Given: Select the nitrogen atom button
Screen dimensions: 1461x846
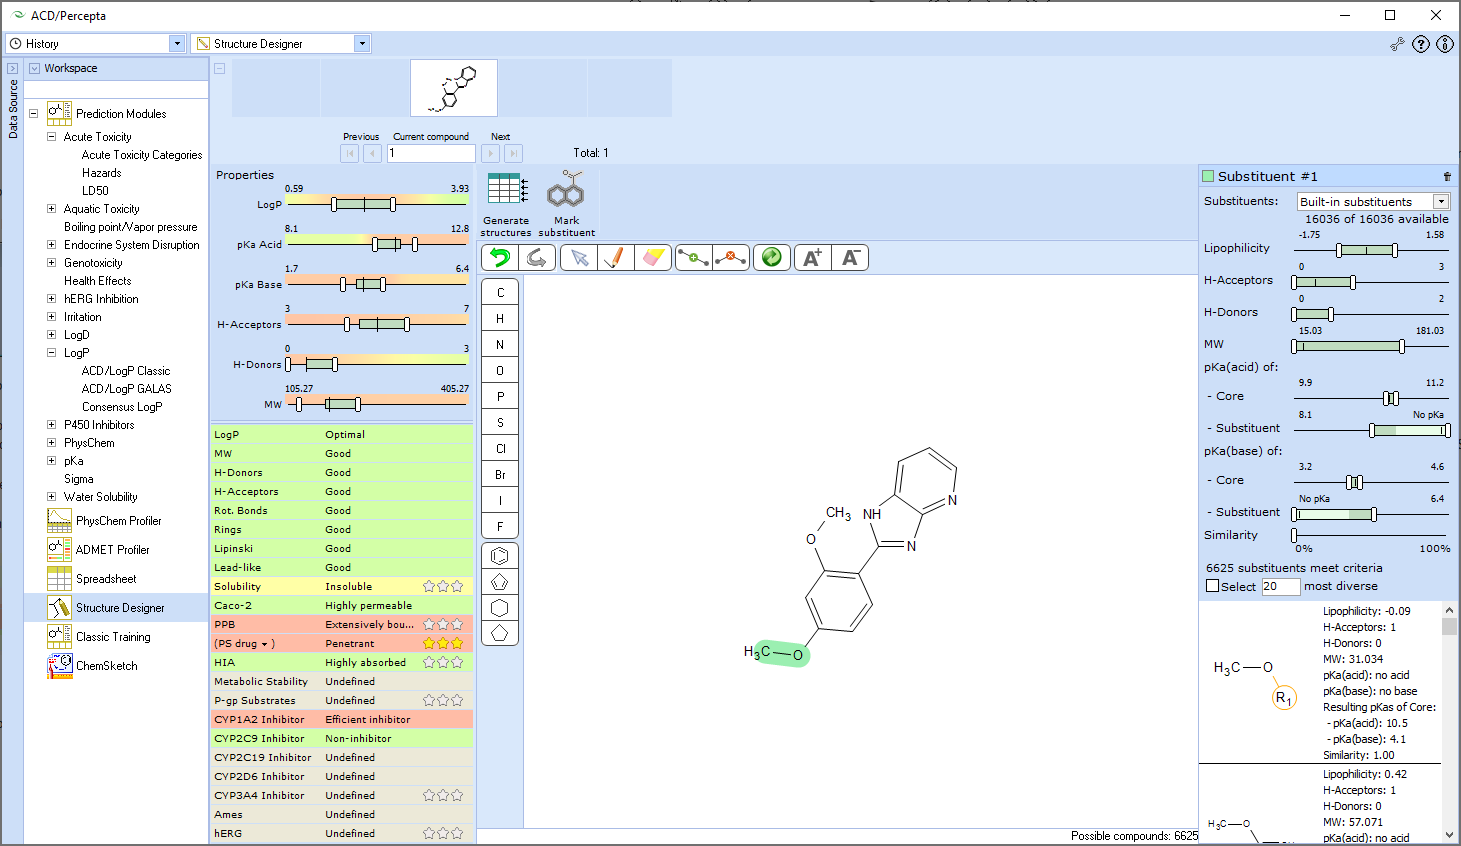Looking at the screenshot, I should (499, 343).
